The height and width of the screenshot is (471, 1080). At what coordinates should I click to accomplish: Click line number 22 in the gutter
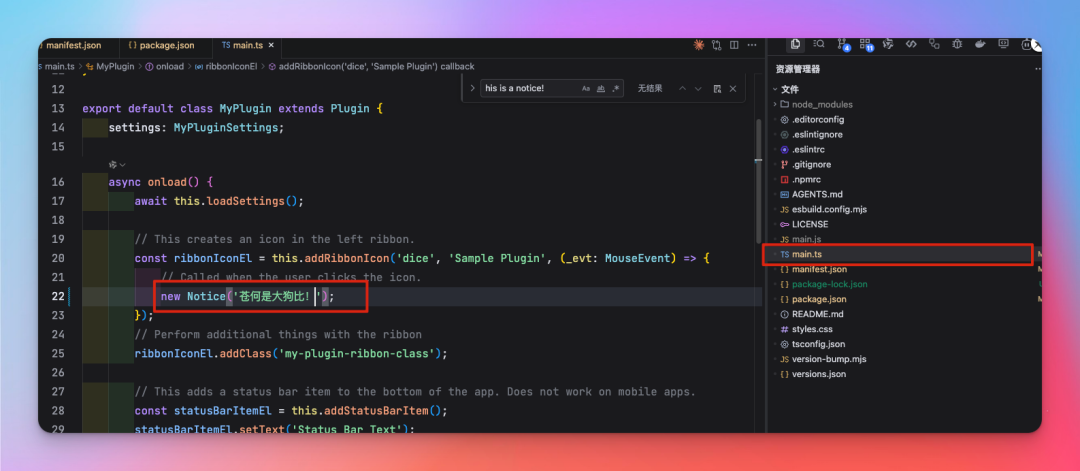(58, 296)
